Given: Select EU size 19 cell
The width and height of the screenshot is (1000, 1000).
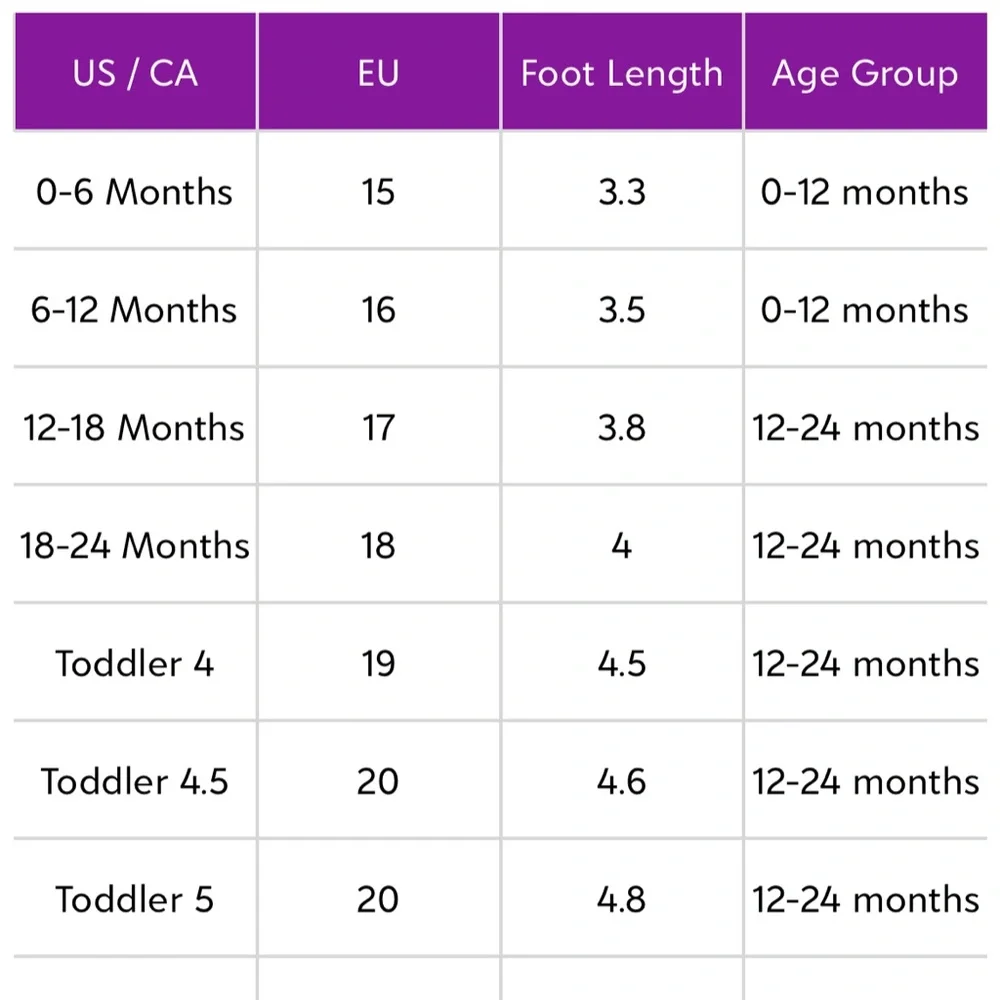Looking at the screenshot, I should pyautogui.click(x=379, y=663).
